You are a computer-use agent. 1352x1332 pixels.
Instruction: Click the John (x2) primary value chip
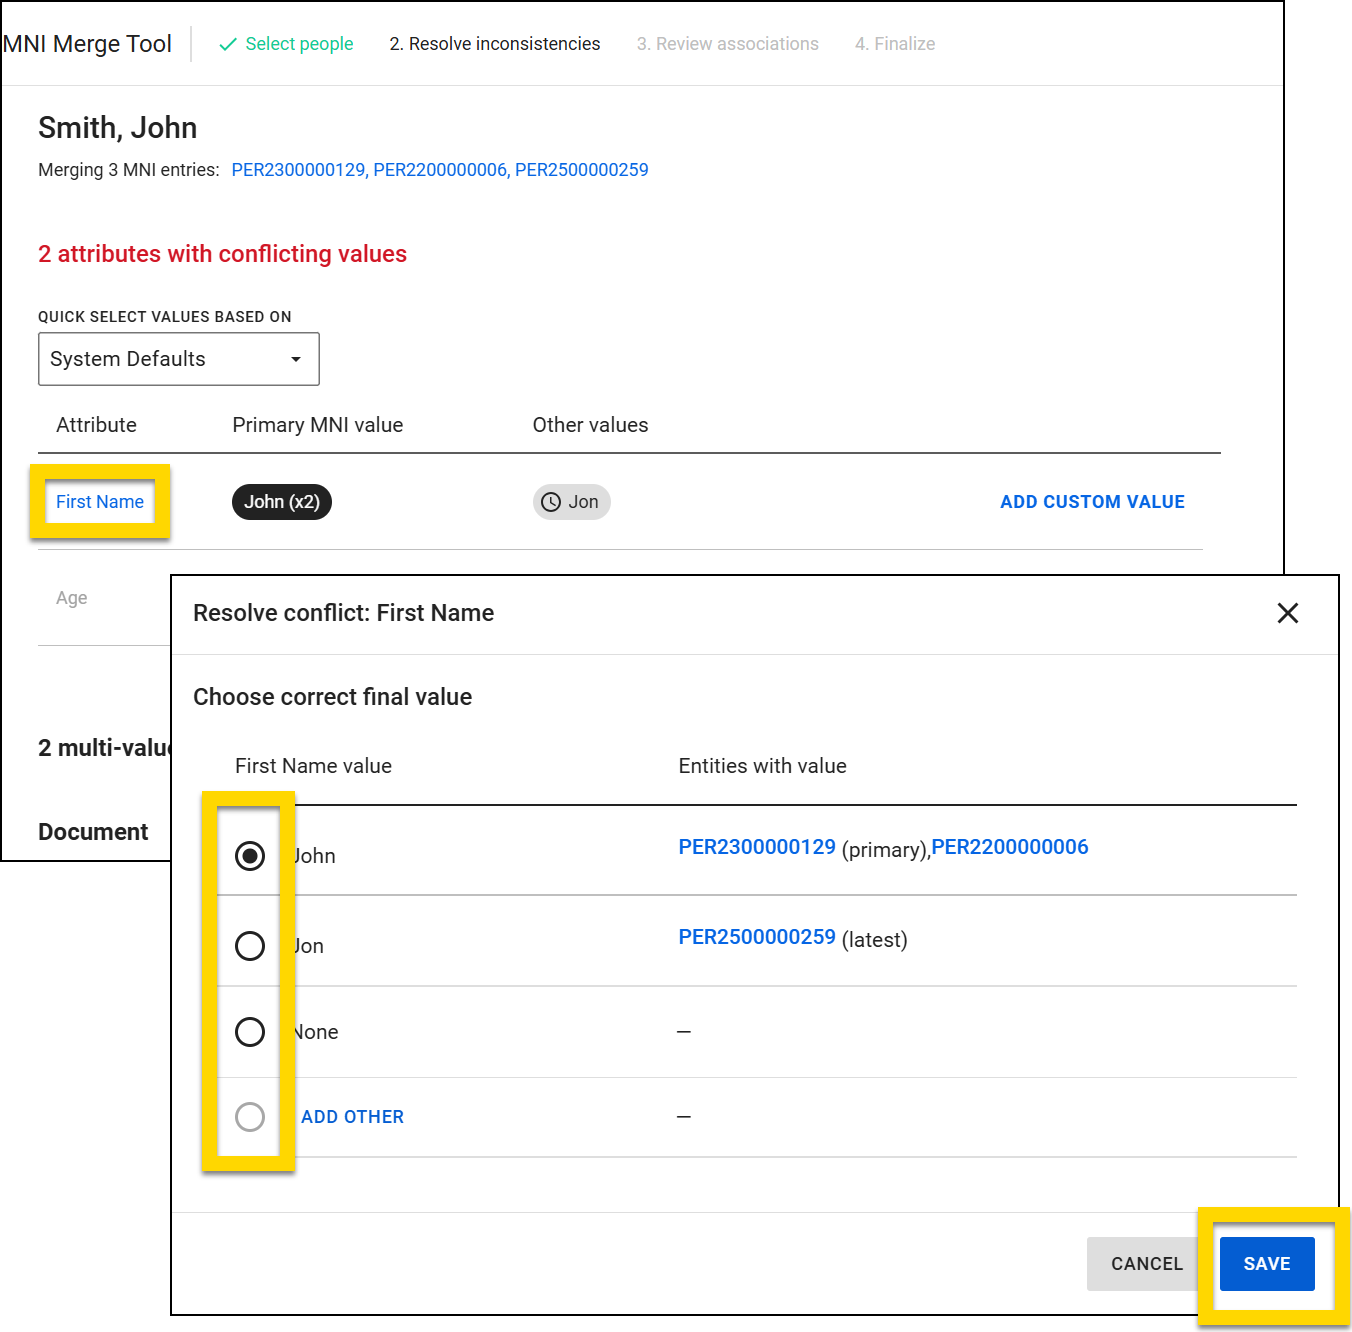coord(281,501)
